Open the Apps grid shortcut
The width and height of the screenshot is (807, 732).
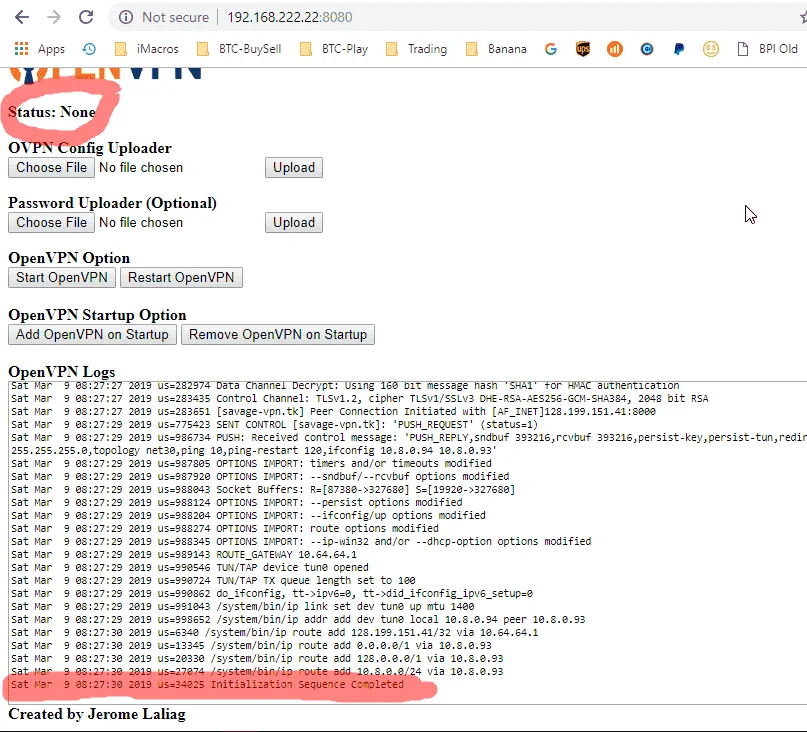pyautogui.click(x=40, y=49)
